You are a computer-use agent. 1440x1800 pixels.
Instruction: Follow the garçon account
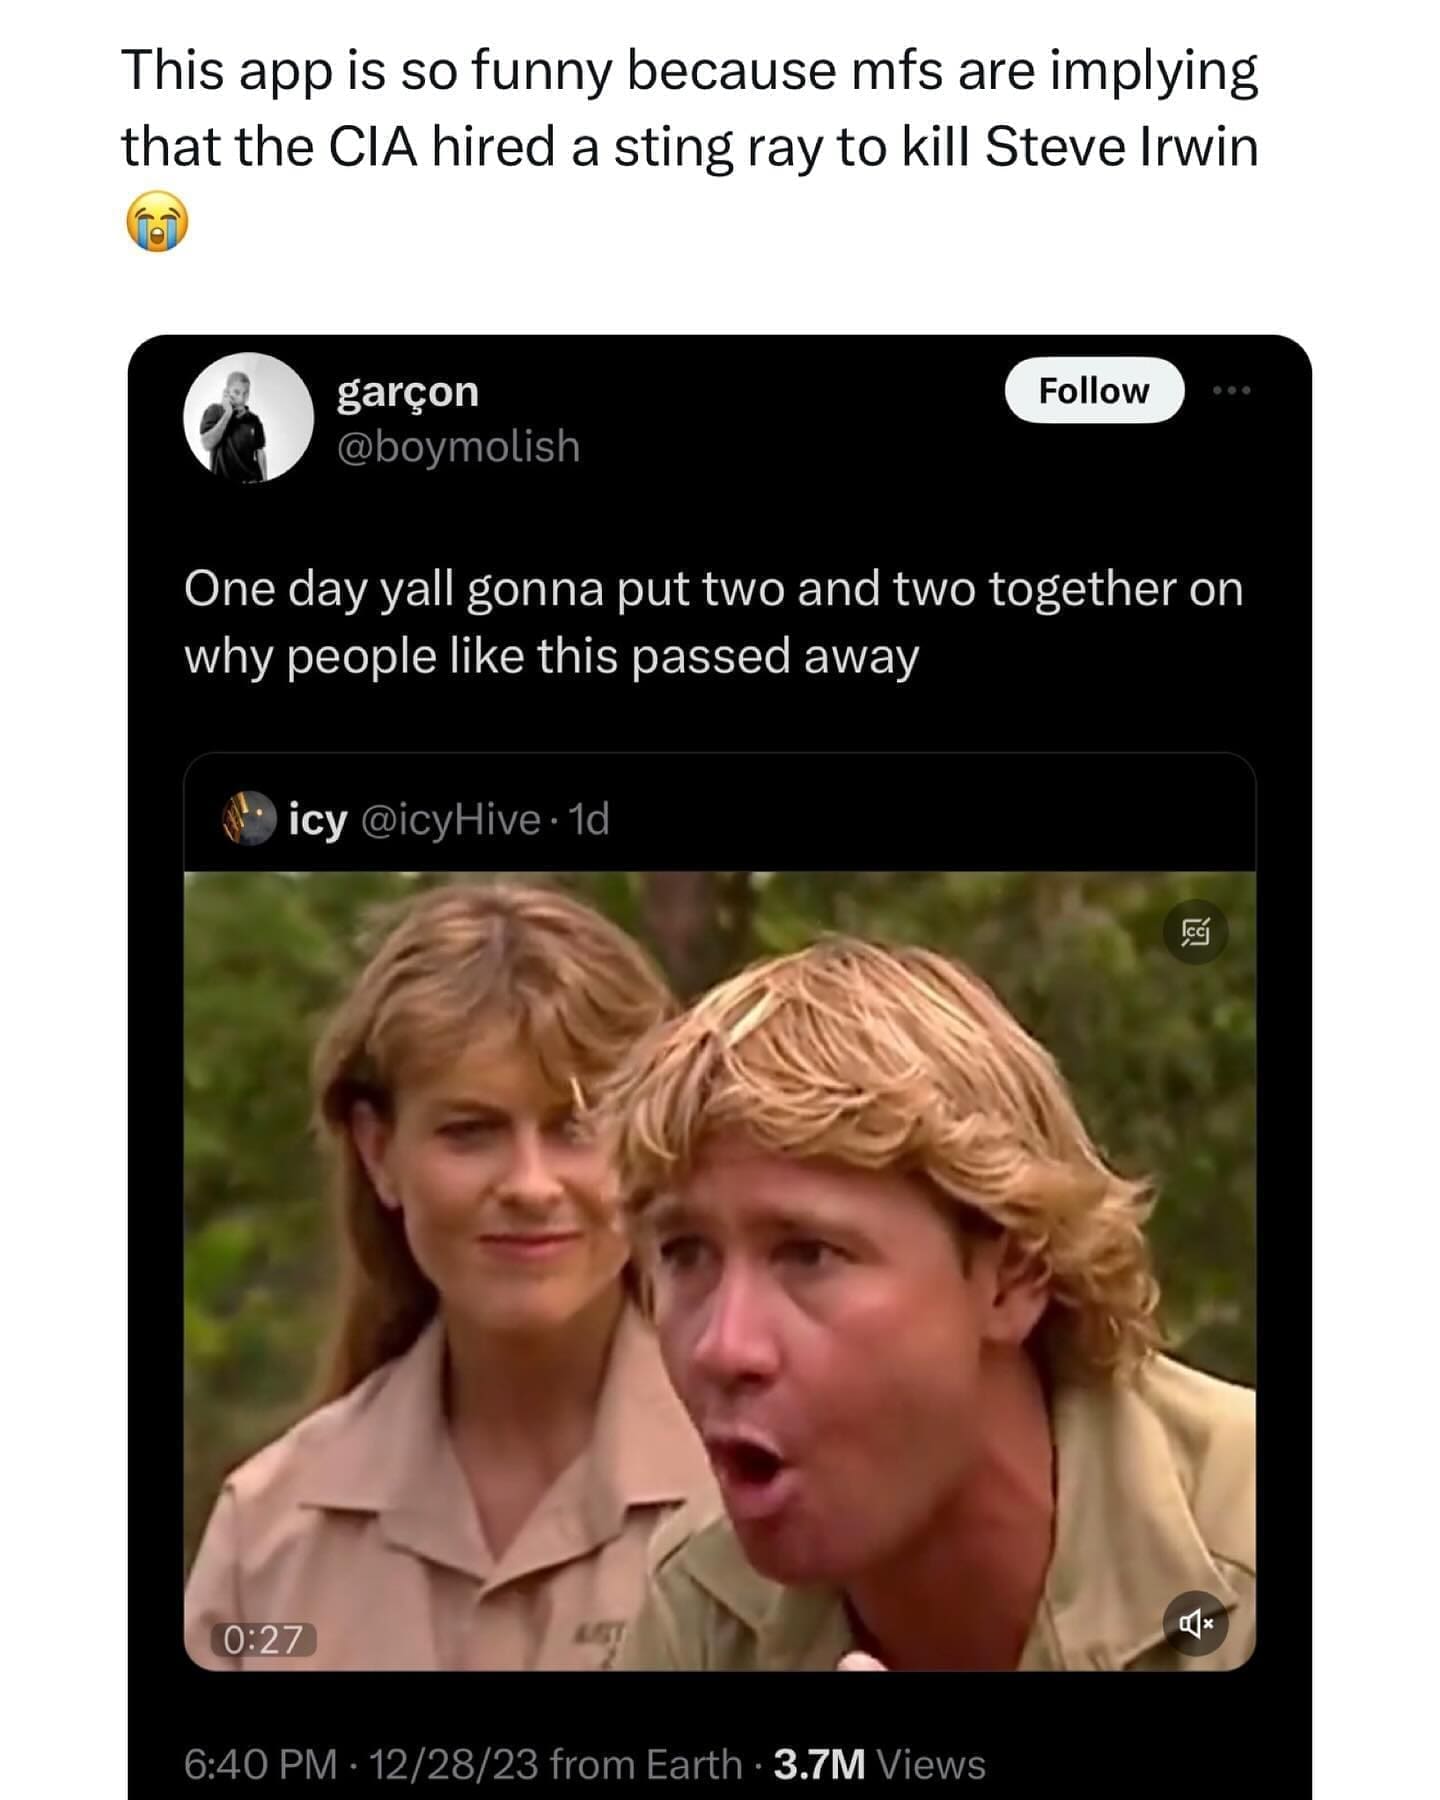point(1094,390)
